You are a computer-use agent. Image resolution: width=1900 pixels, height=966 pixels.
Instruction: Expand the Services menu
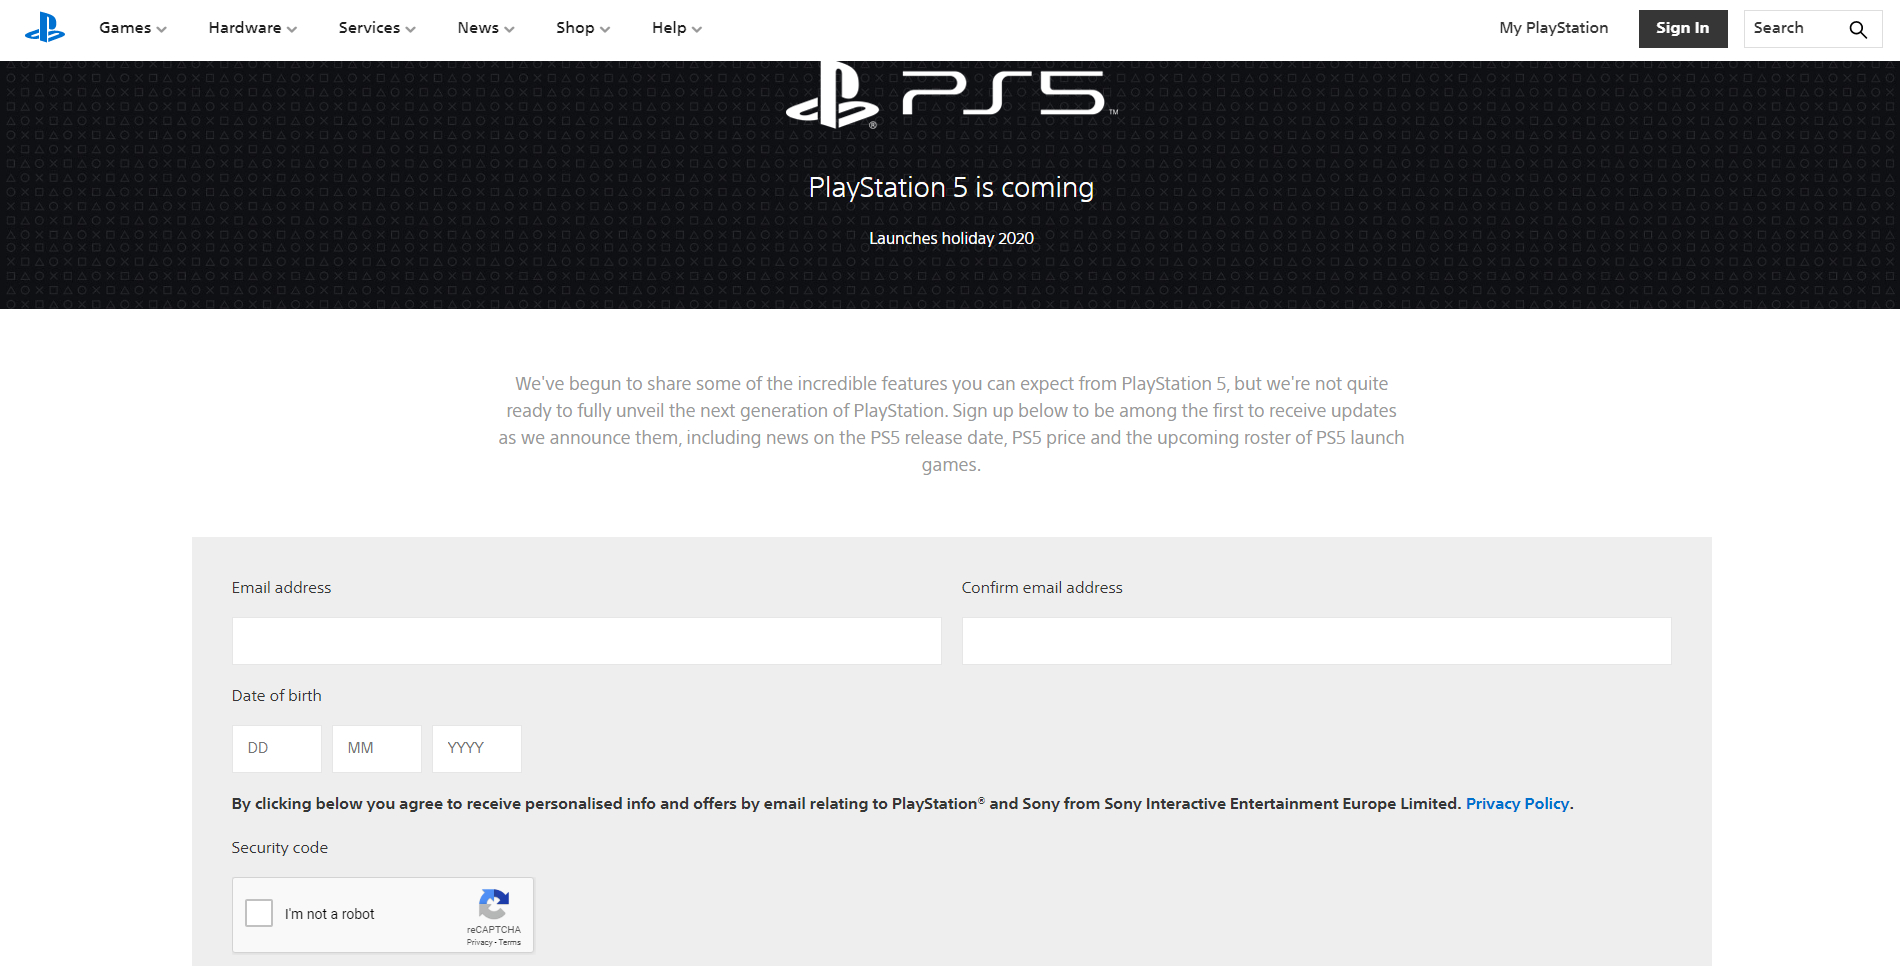(x=376, y=28)
